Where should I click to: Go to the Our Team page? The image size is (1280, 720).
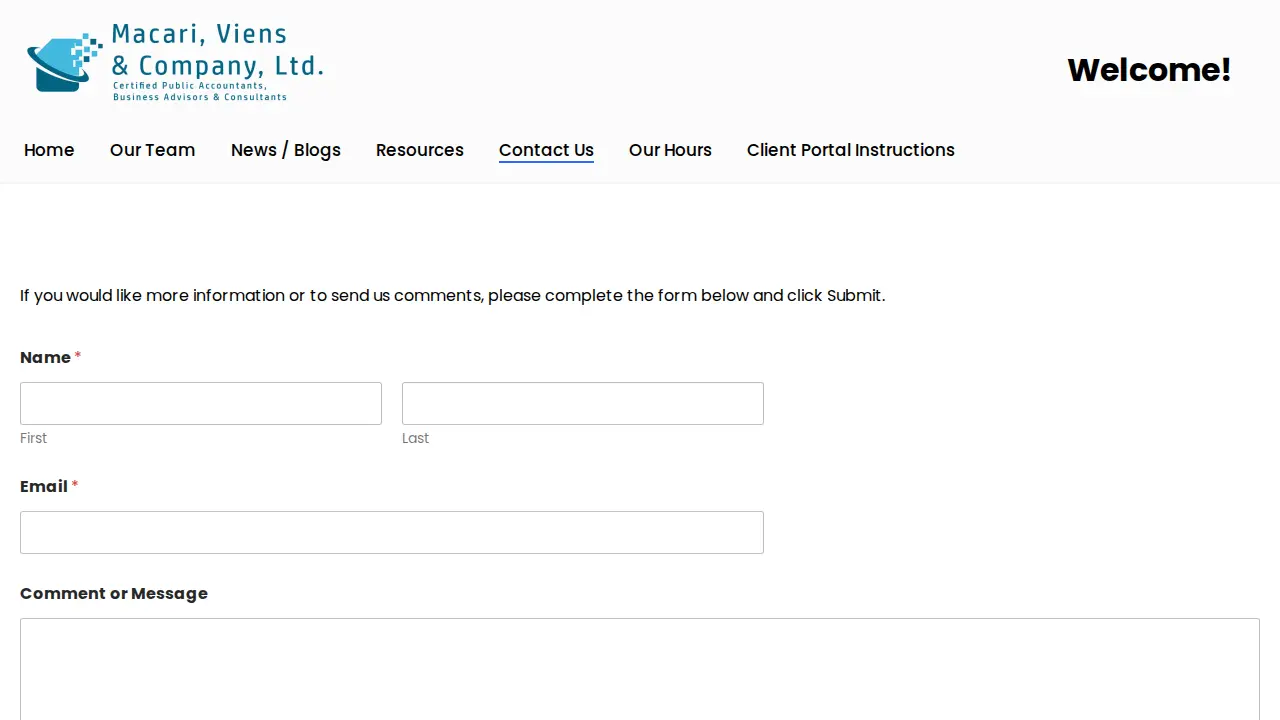point(152,150)
